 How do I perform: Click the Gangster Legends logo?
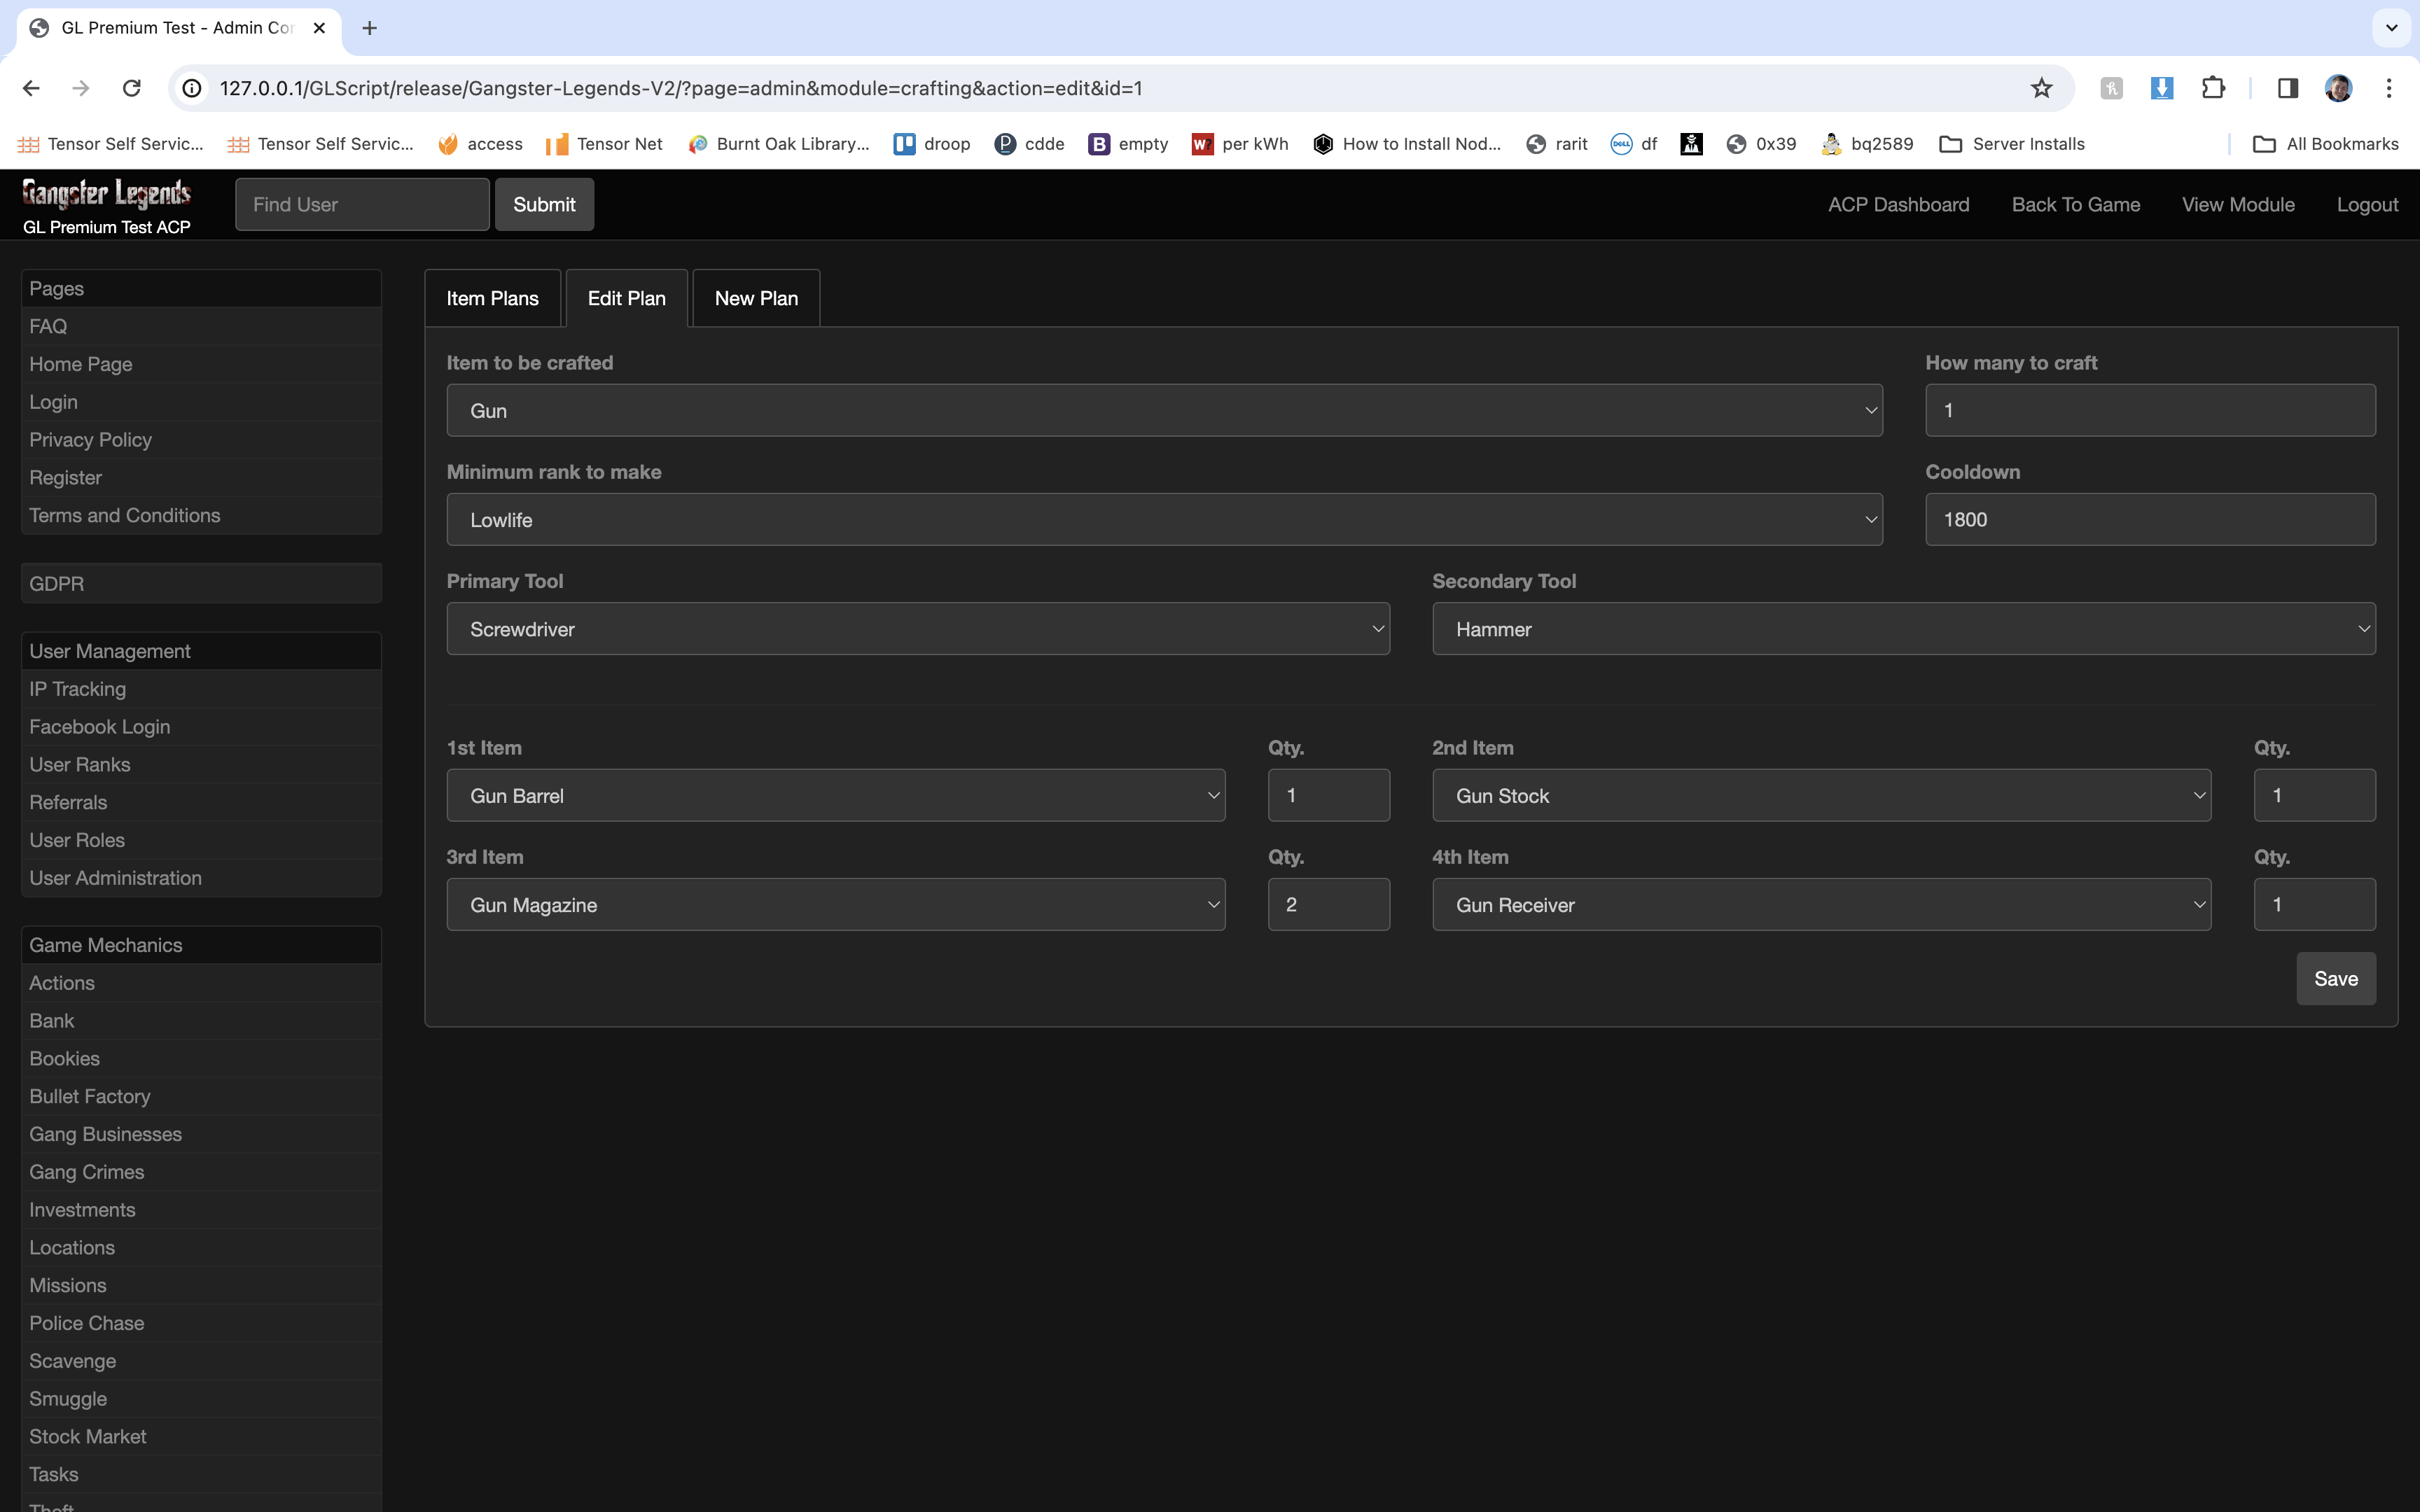pyautogui.click(x=107, y=193)
